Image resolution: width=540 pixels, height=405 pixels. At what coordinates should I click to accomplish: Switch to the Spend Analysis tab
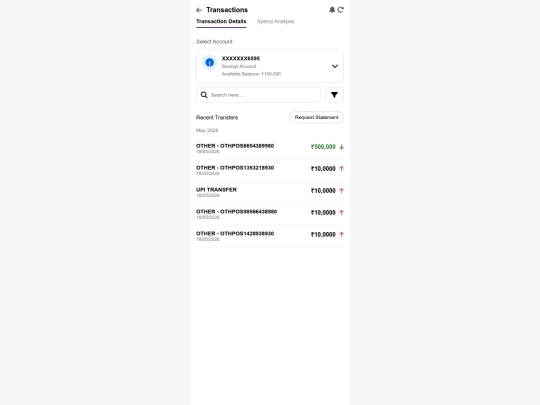pos(276,21)
